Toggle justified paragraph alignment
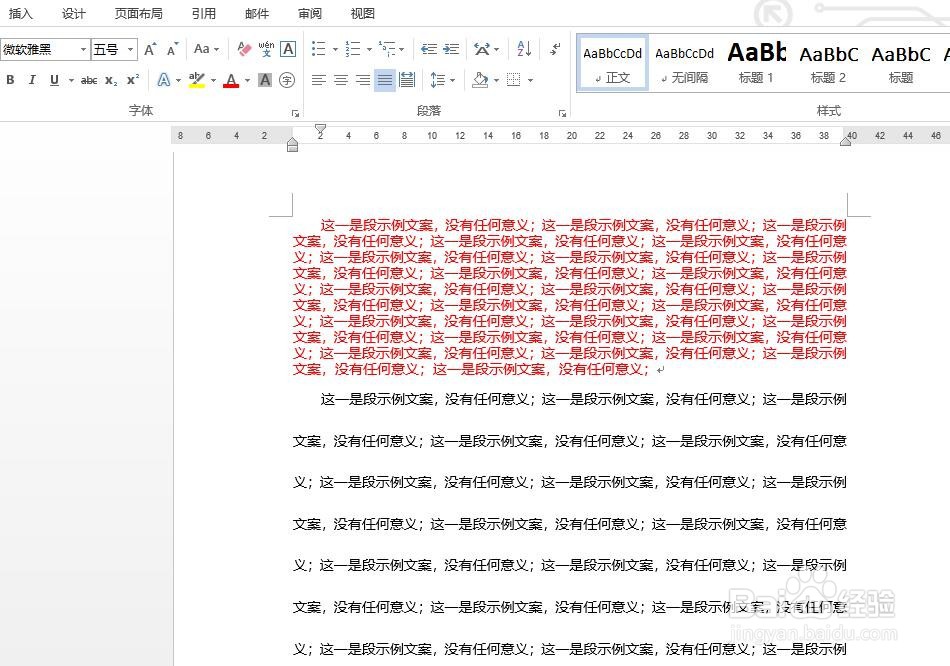 coord(383,80)
